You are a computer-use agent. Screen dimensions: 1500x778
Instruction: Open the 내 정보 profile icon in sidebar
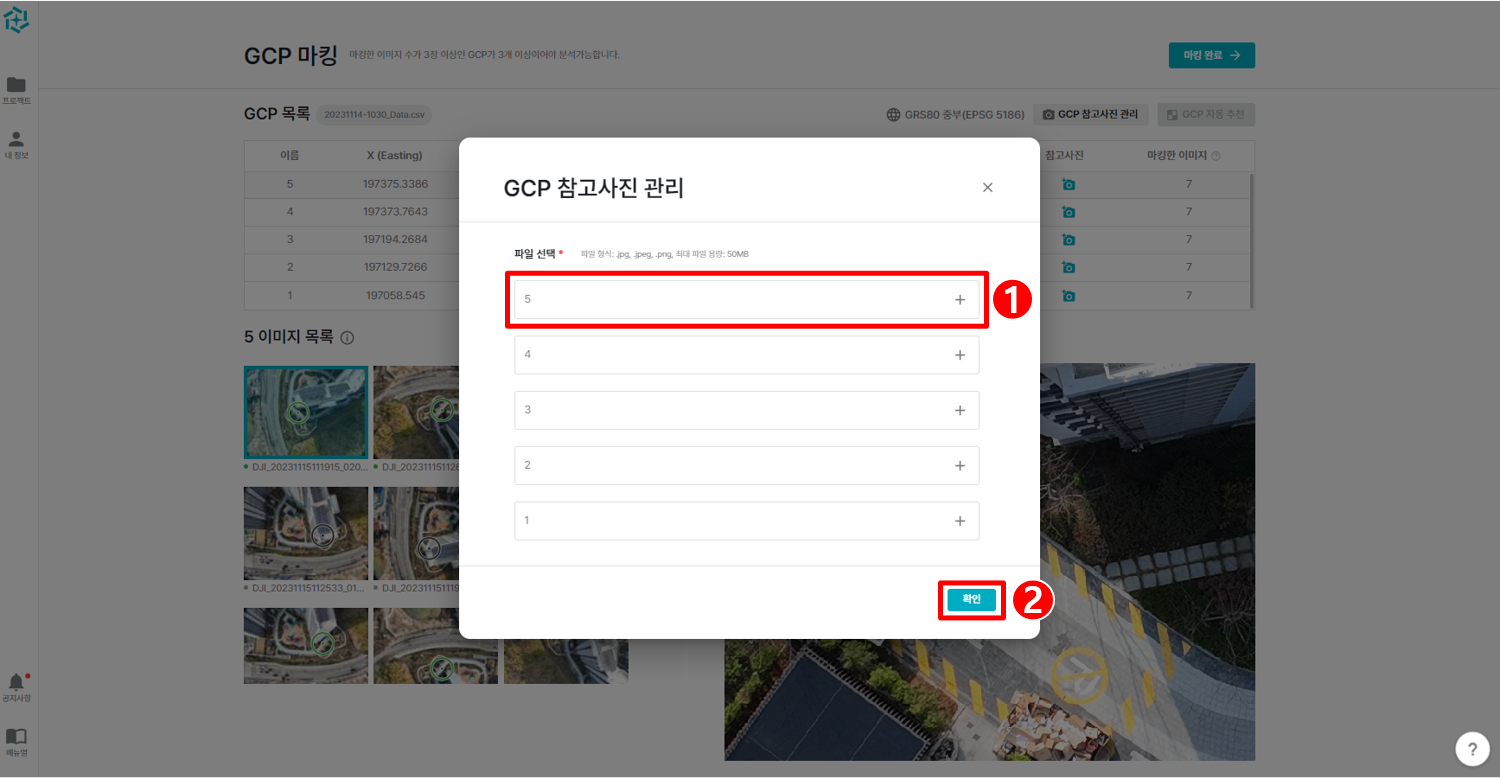click(16, 140)
